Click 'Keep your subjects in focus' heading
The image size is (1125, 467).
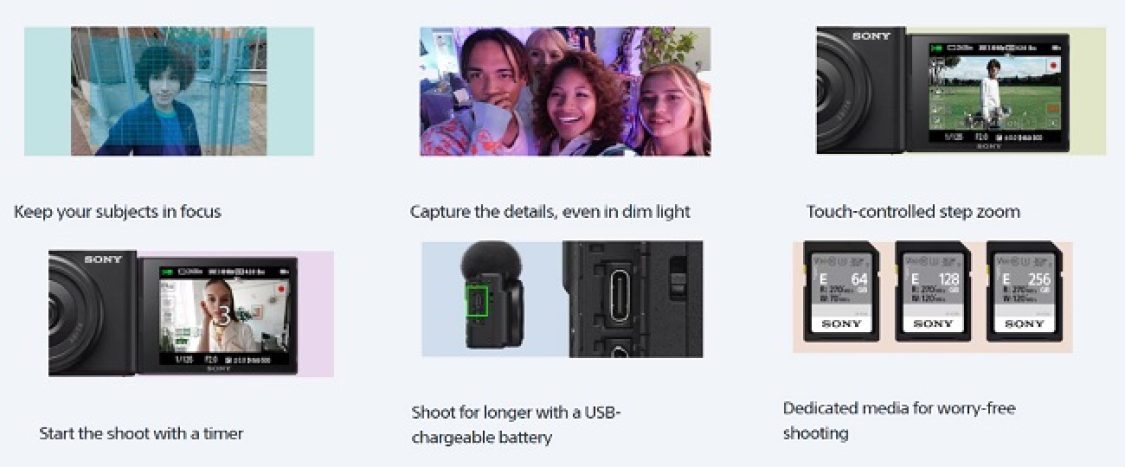[118, 212]
